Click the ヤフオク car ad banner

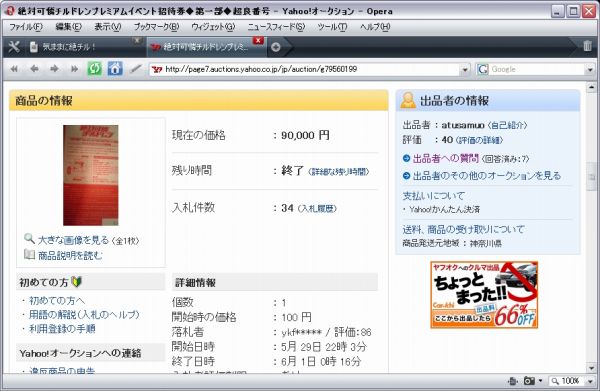click(x=484, y=295)
